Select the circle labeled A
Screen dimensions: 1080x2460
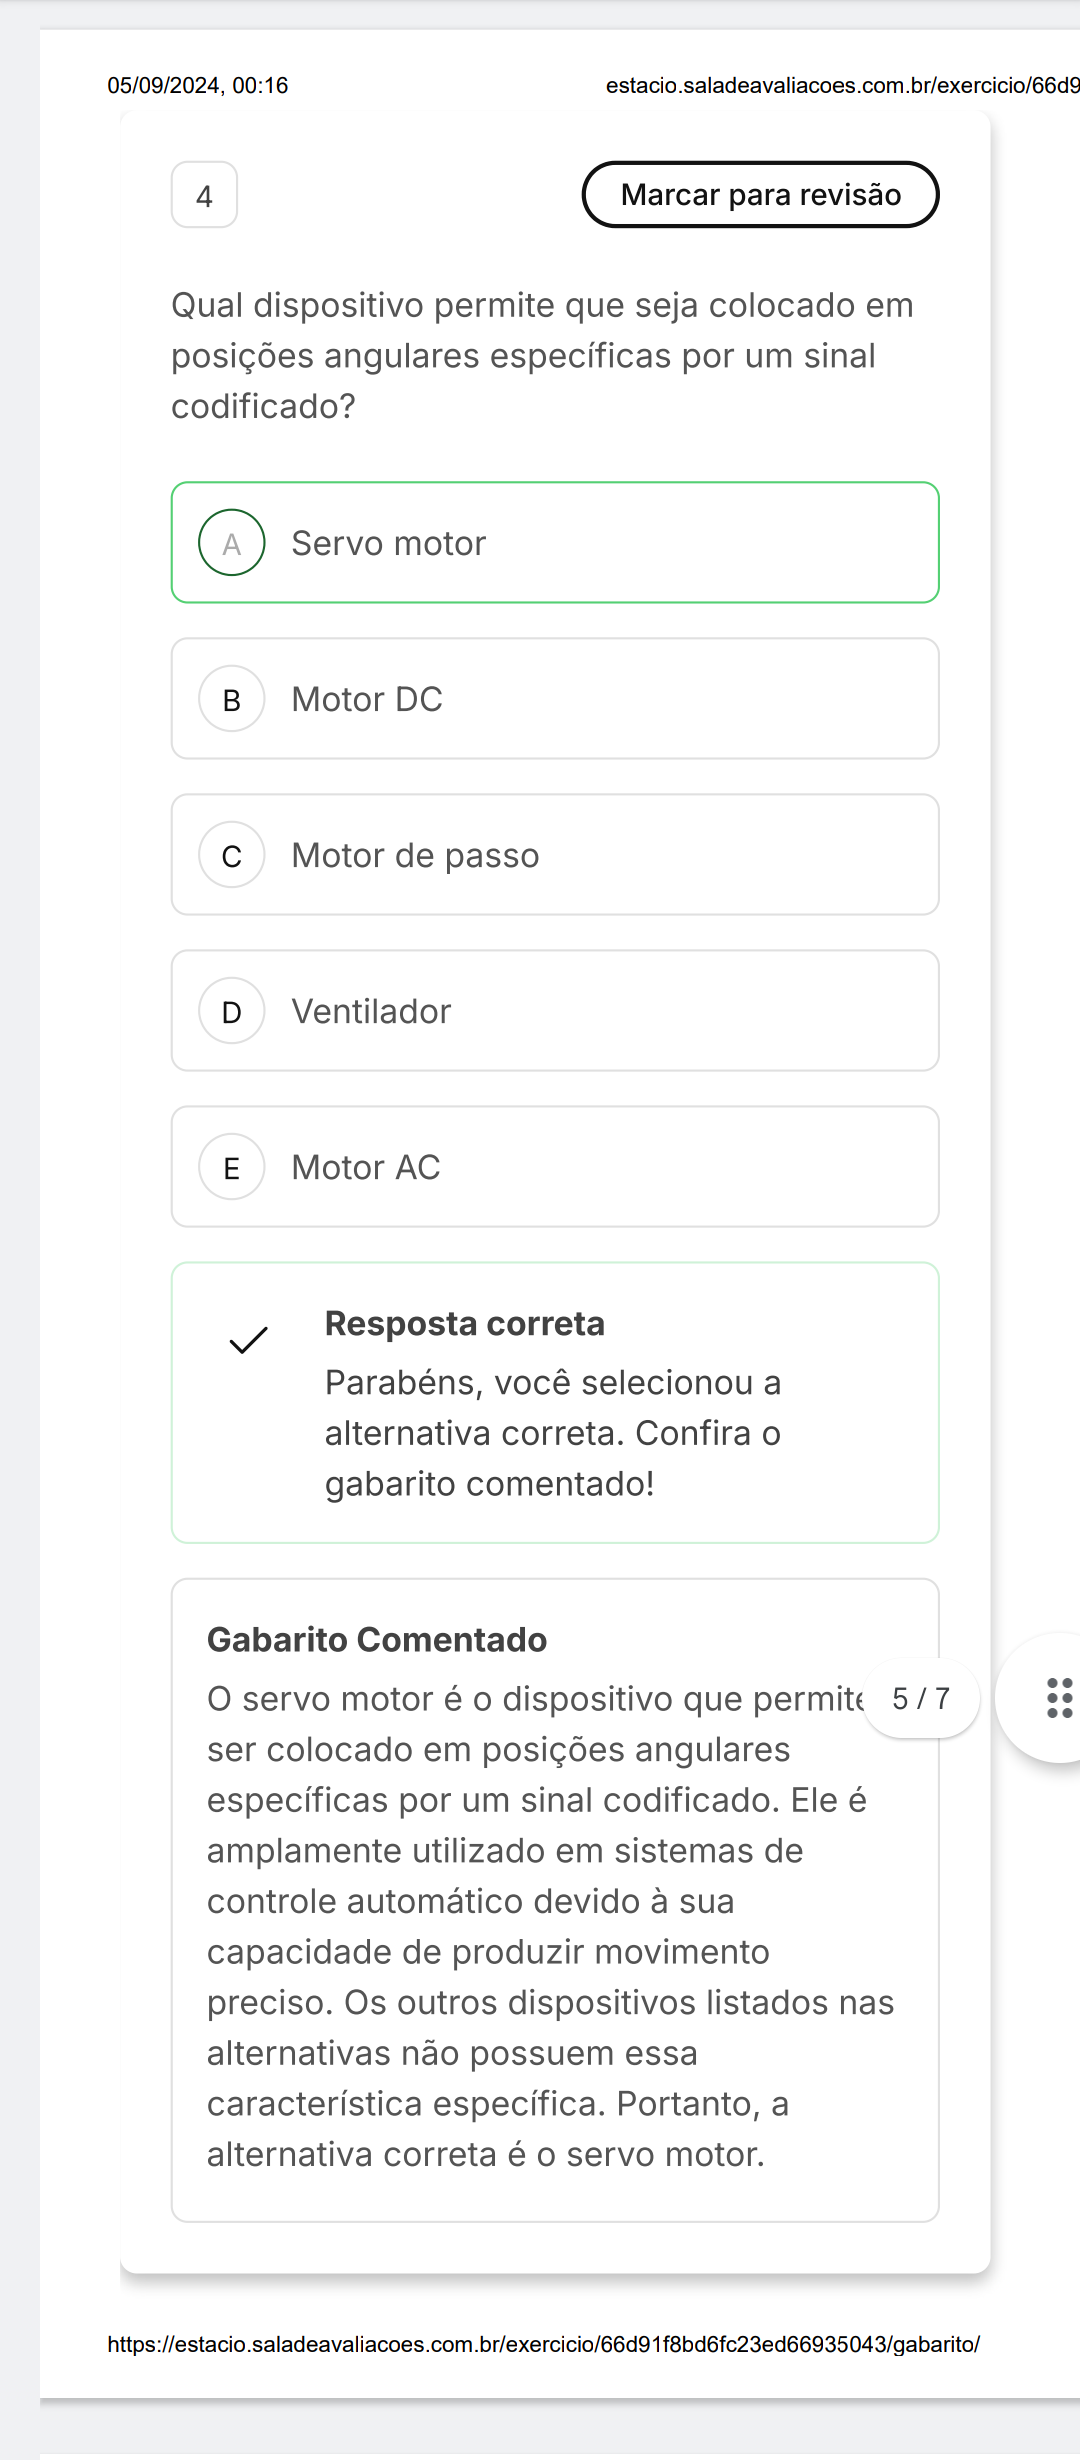[232, 543]
